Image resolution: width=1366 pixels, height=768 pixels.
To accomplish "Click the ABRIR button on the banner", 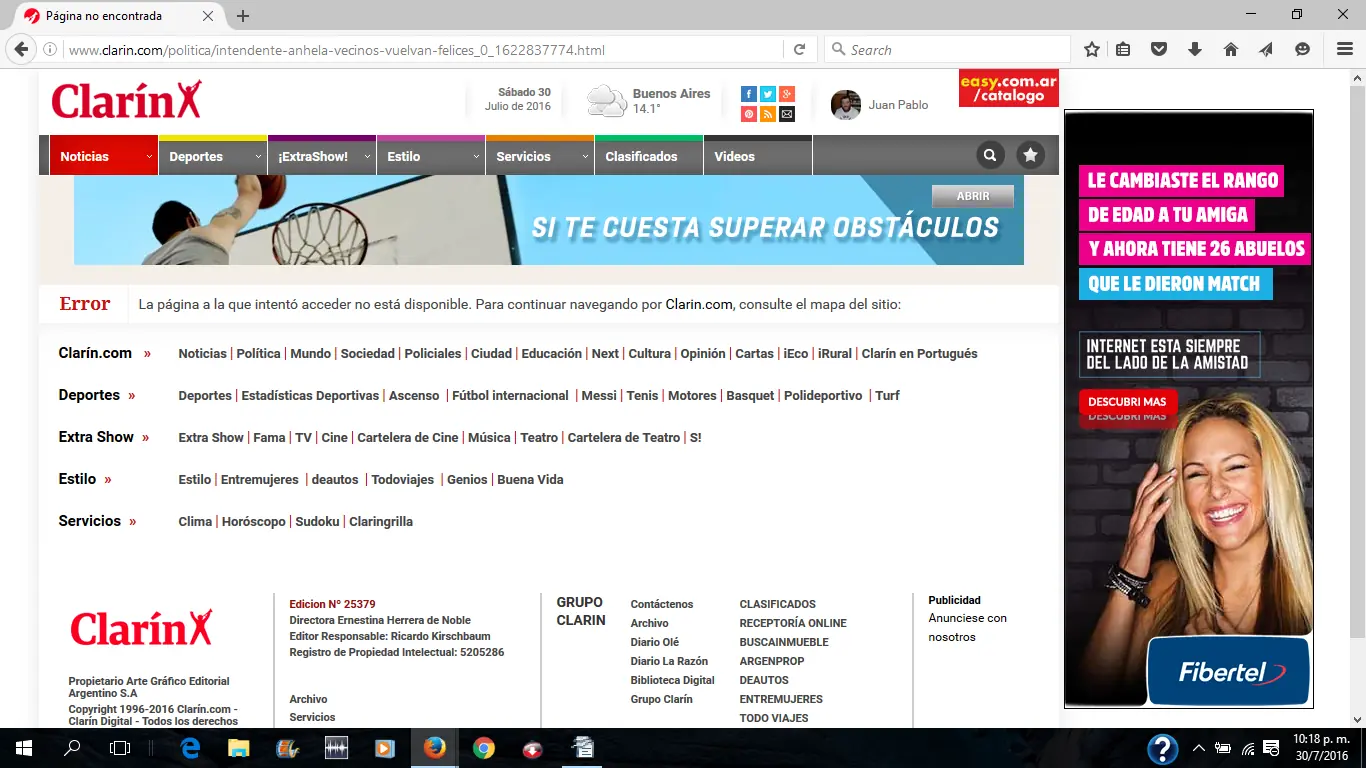I will [973, 196].
